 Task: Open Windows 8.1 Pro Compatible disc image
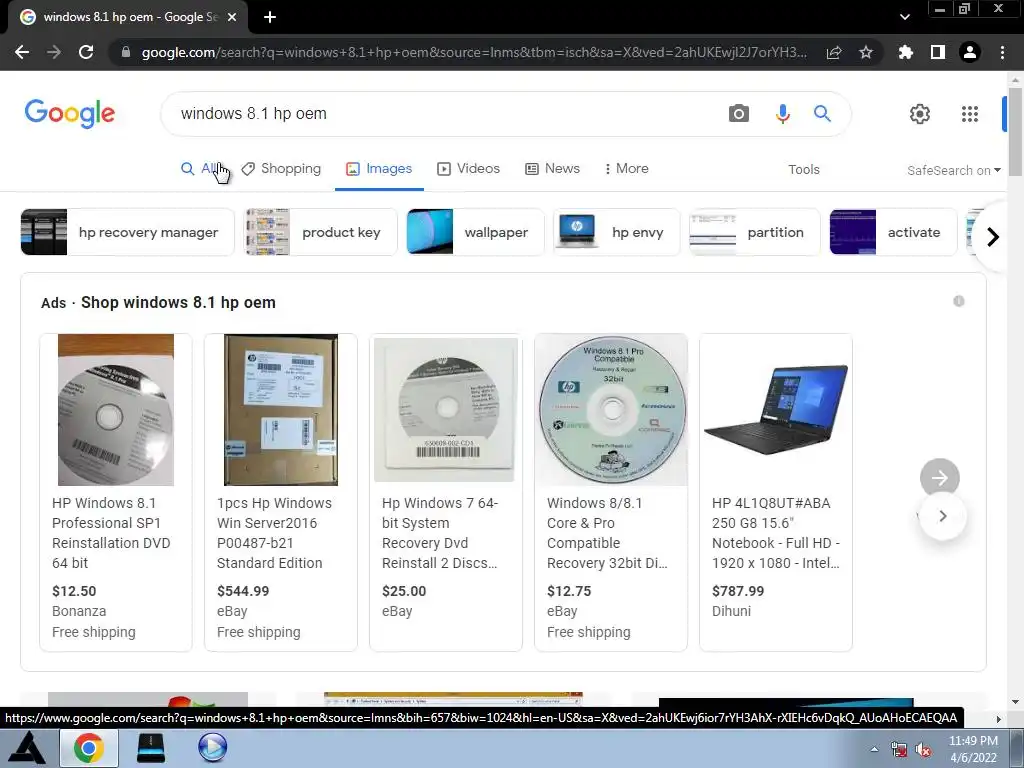611,410
